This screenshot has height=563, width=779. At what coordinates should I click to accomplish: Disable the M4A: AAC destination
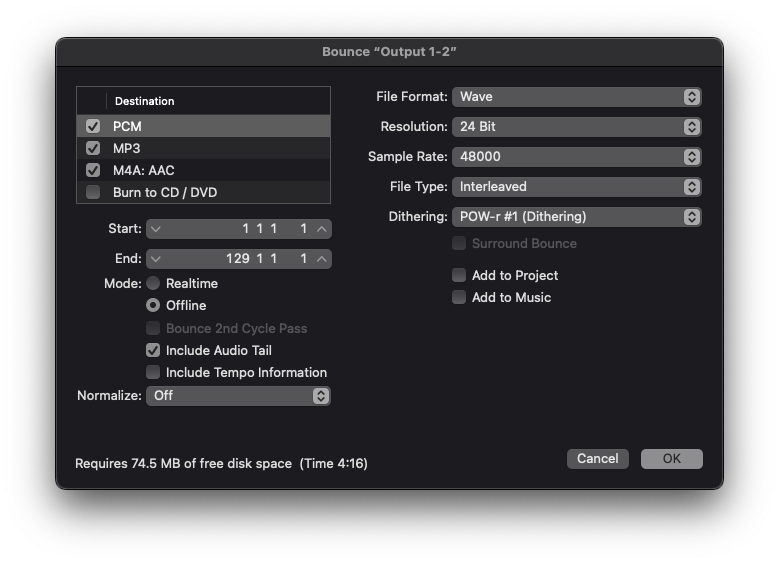93,171
